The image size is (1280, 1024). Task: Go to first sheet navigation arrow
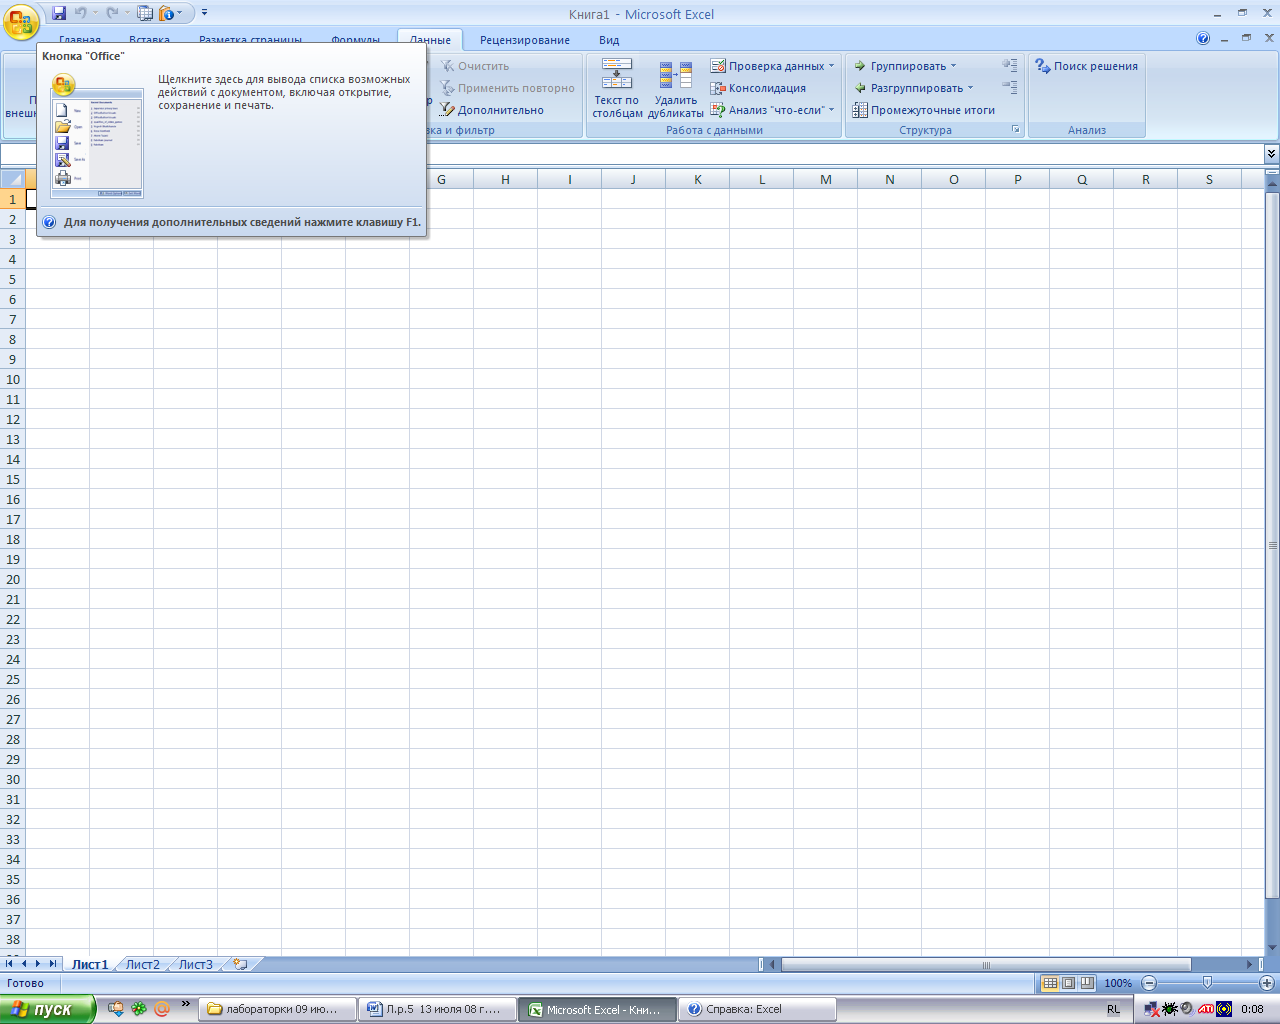9,964
